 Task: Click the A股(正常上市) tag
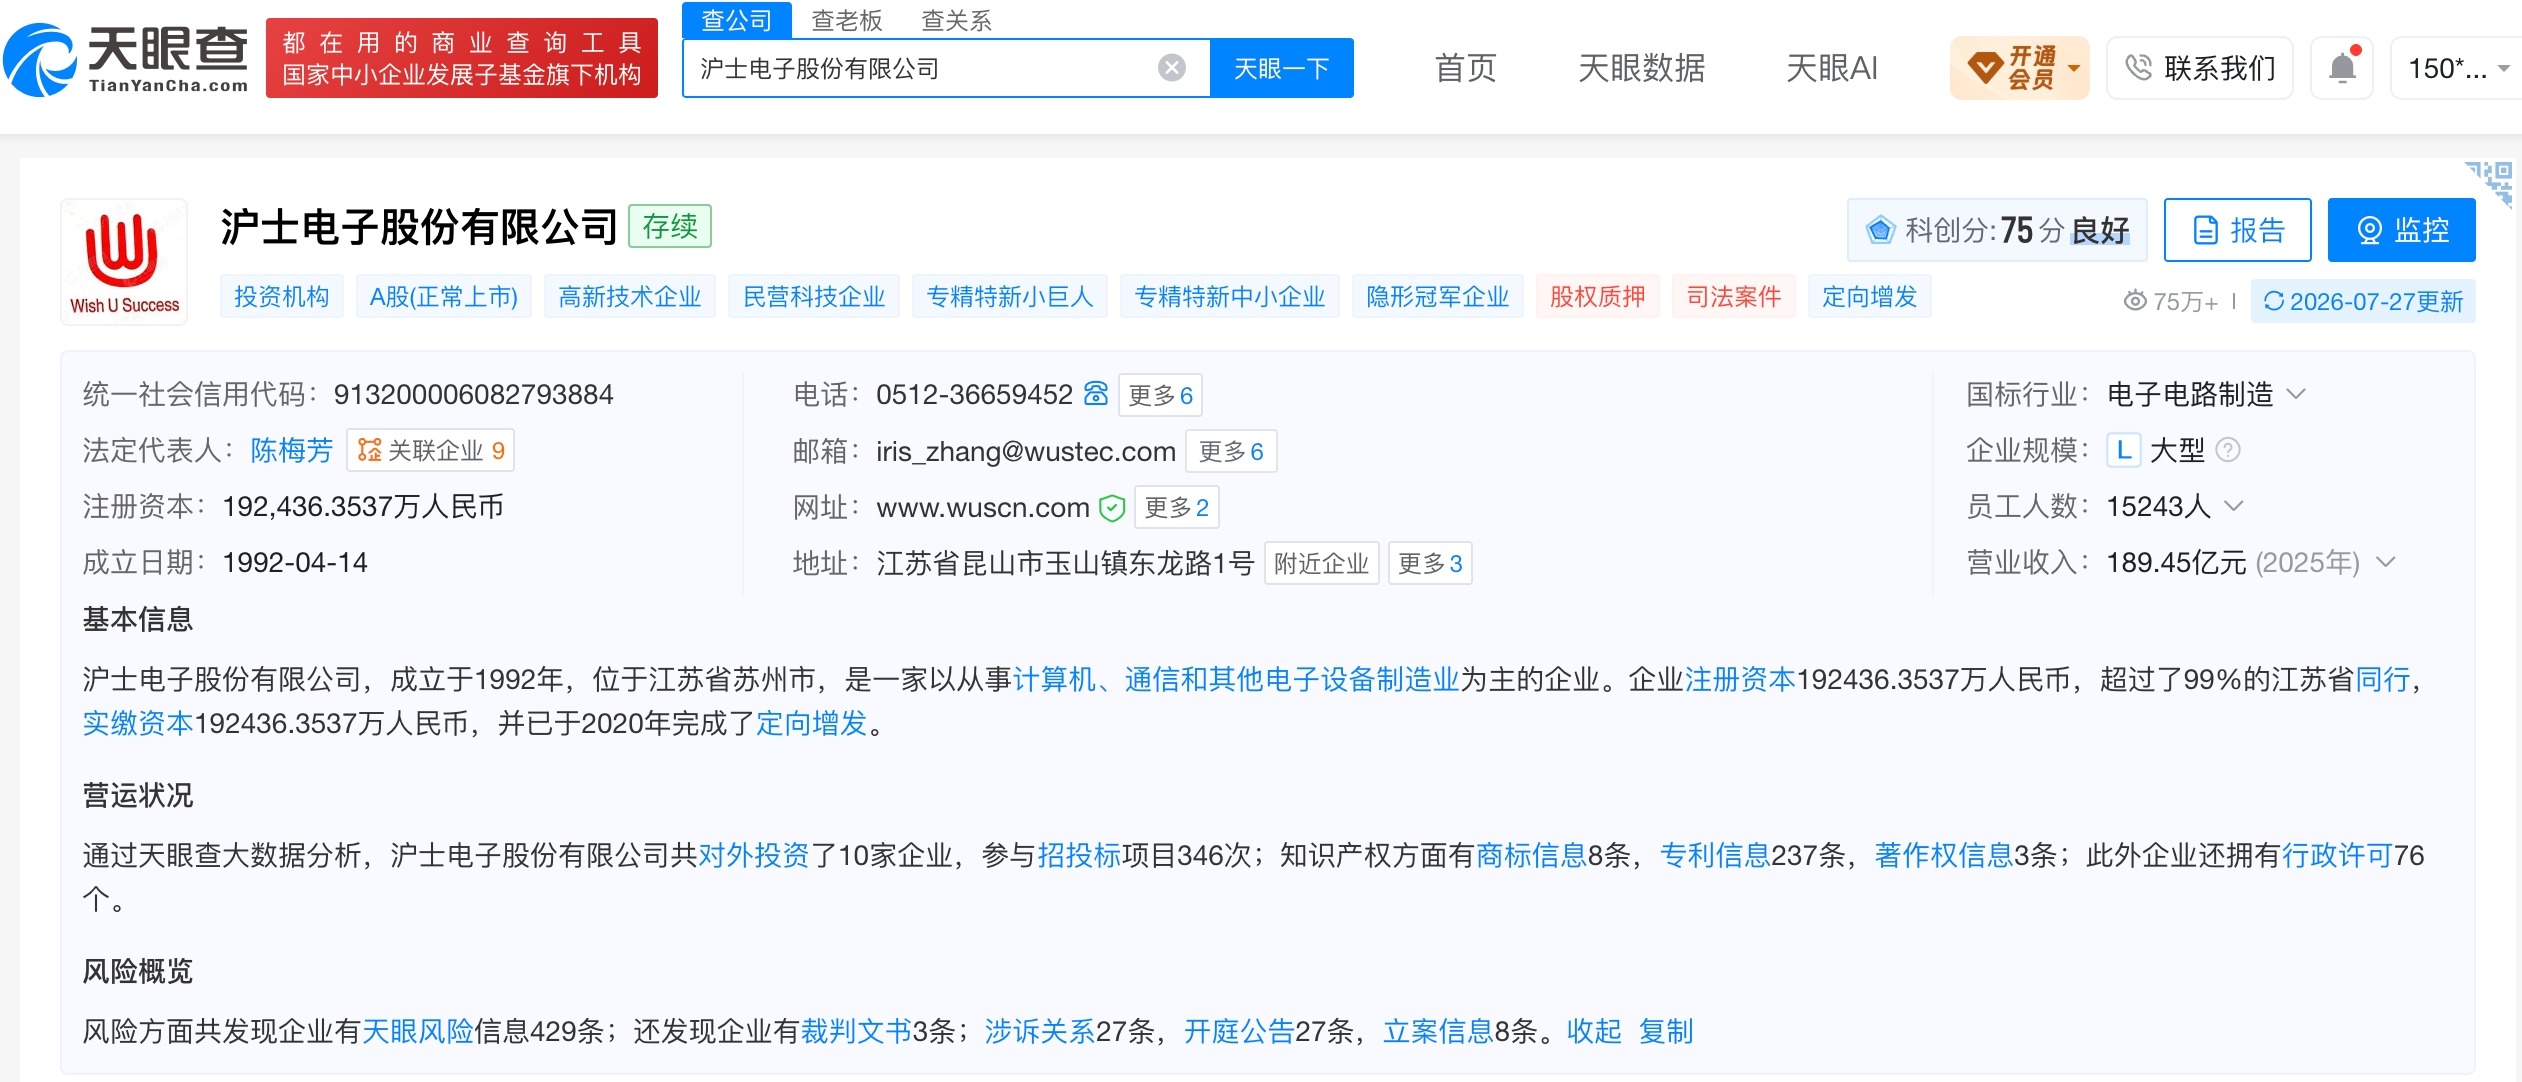pos(444,296)
